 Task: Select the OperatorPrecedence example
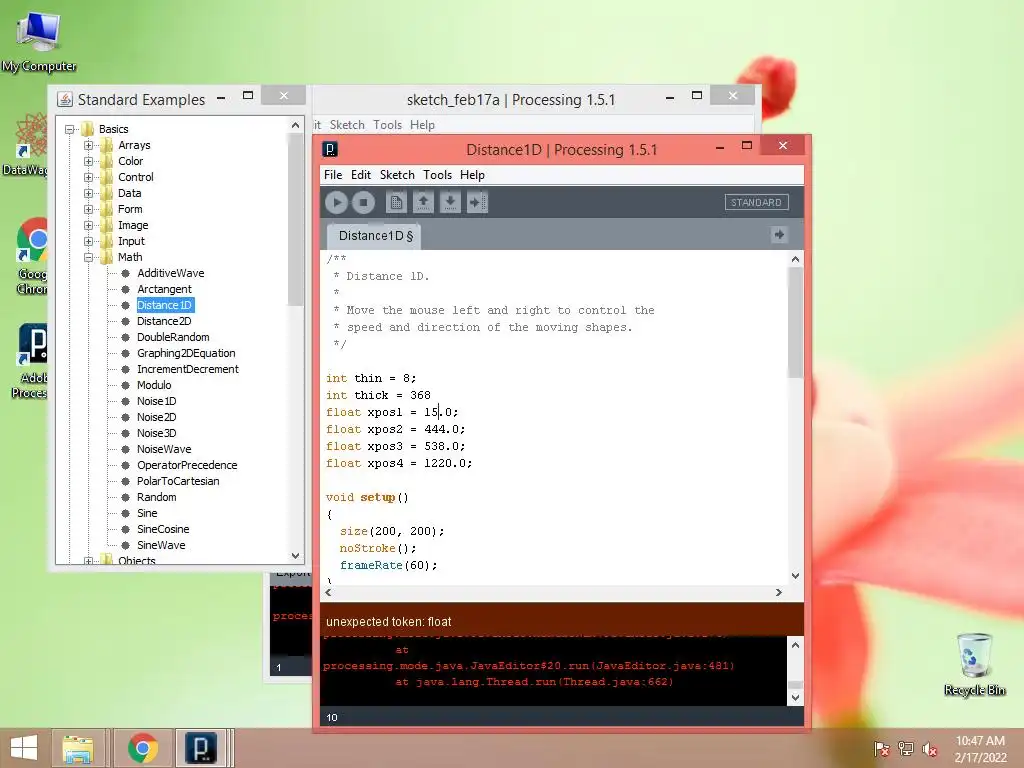pyautogui.click(x=187, y=465)
